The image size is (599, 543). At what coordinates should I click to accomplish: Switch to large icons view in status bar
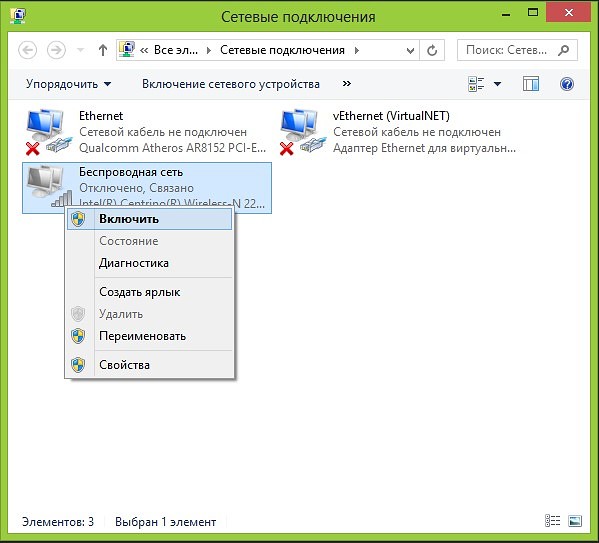click(575, 520)
